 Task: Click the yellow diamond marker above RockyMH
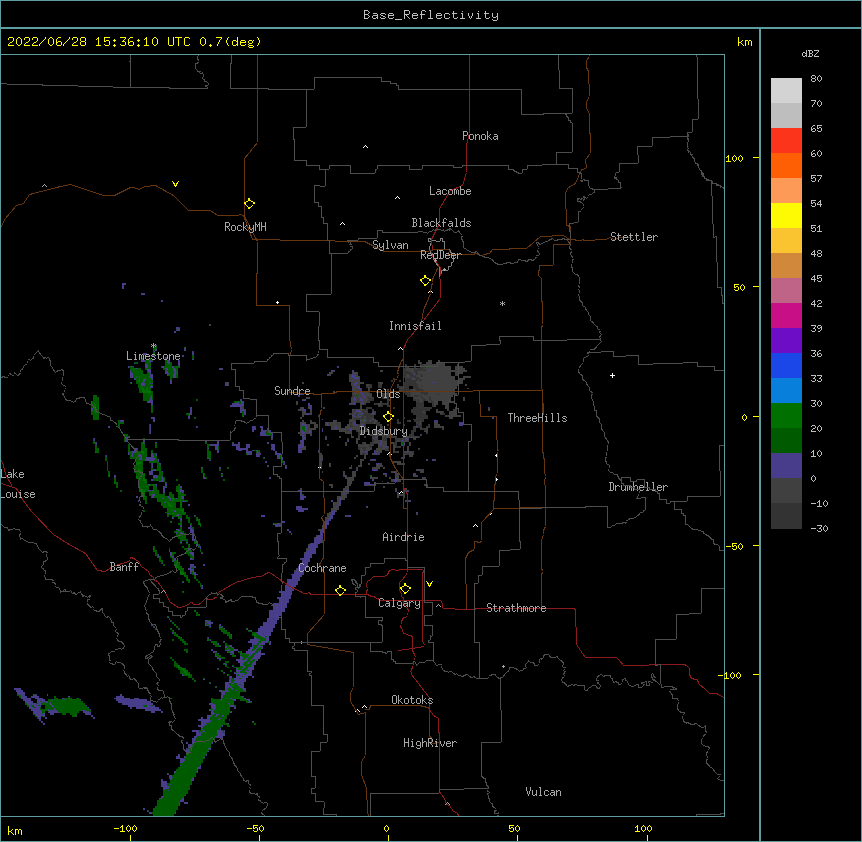coord(249,204)
